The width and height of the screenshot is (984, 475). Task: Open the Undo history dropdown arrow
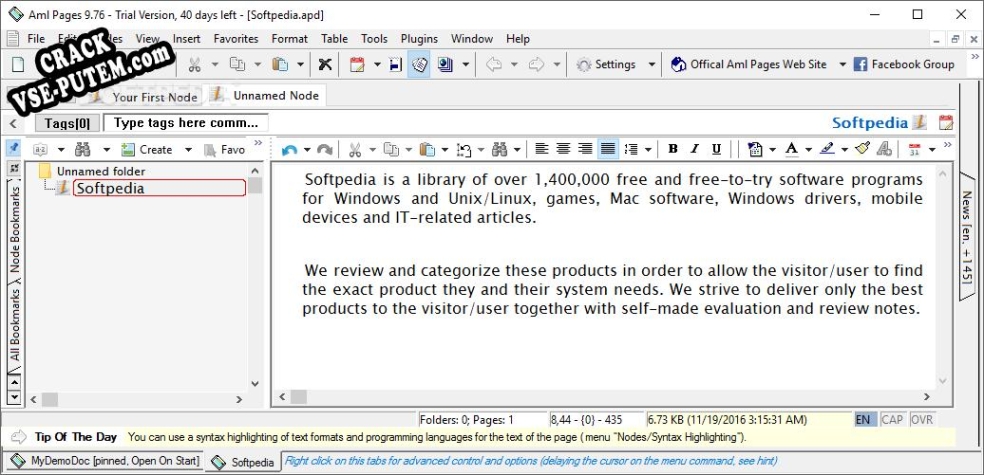[x=307, y=149]
